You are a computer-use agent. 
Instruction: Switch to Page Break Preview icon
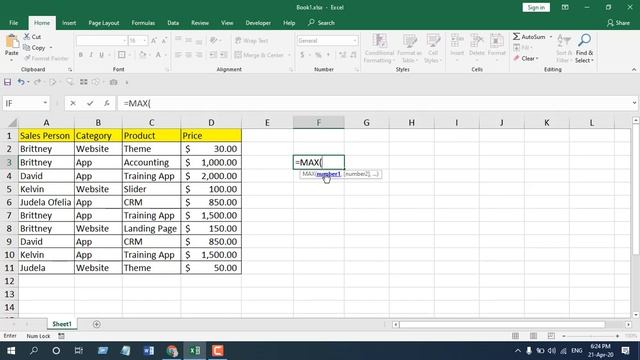click(551, 336)
